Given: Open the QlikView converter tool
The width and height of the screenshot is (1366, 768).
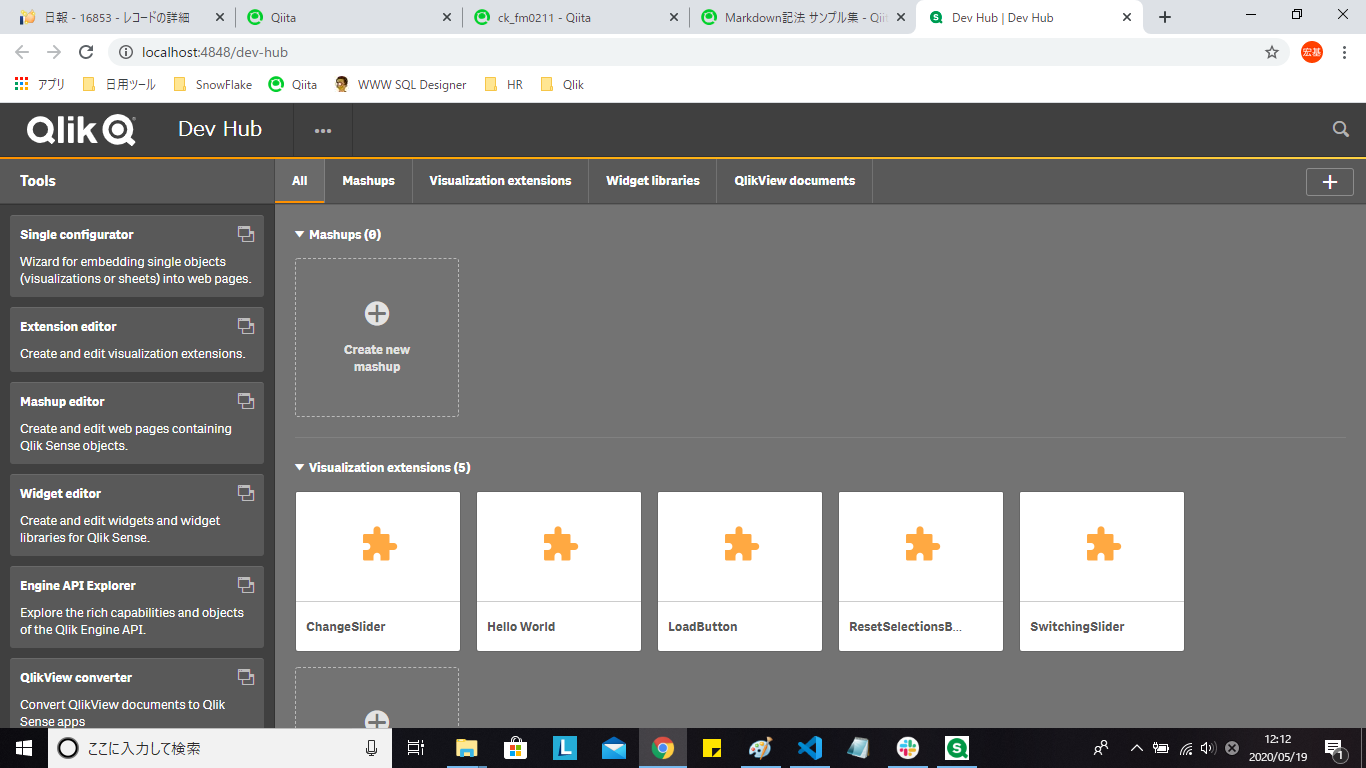Looking at the screenshot, I should 137,693.
